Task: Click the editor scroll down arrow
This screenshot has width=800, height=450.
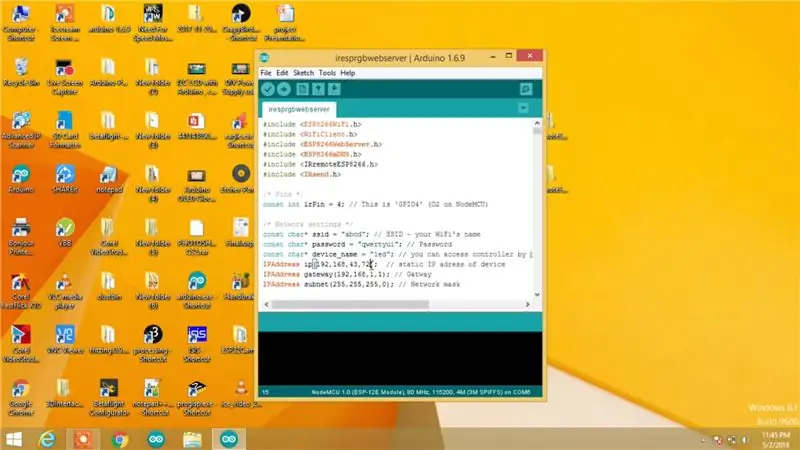Action: click(537, 294)
